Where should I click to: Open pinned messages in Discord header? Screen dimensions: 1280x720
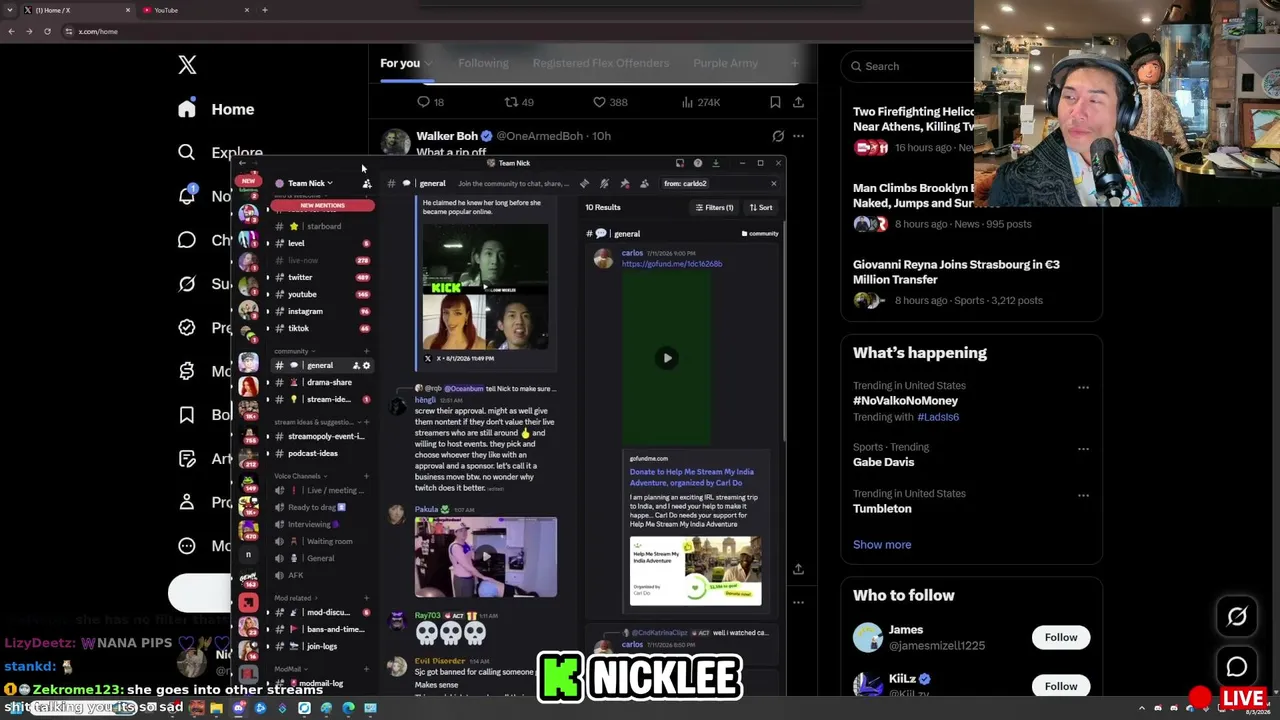(625, 184)
